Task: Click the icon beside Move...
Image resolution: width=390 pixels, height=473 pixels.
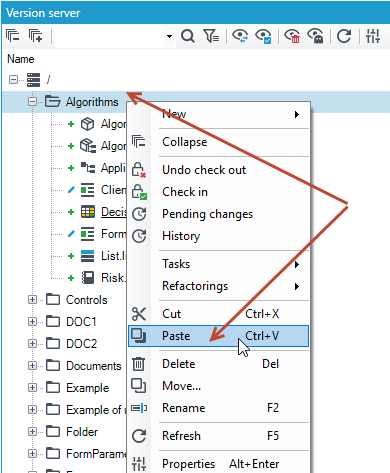Action: (138, 386)
